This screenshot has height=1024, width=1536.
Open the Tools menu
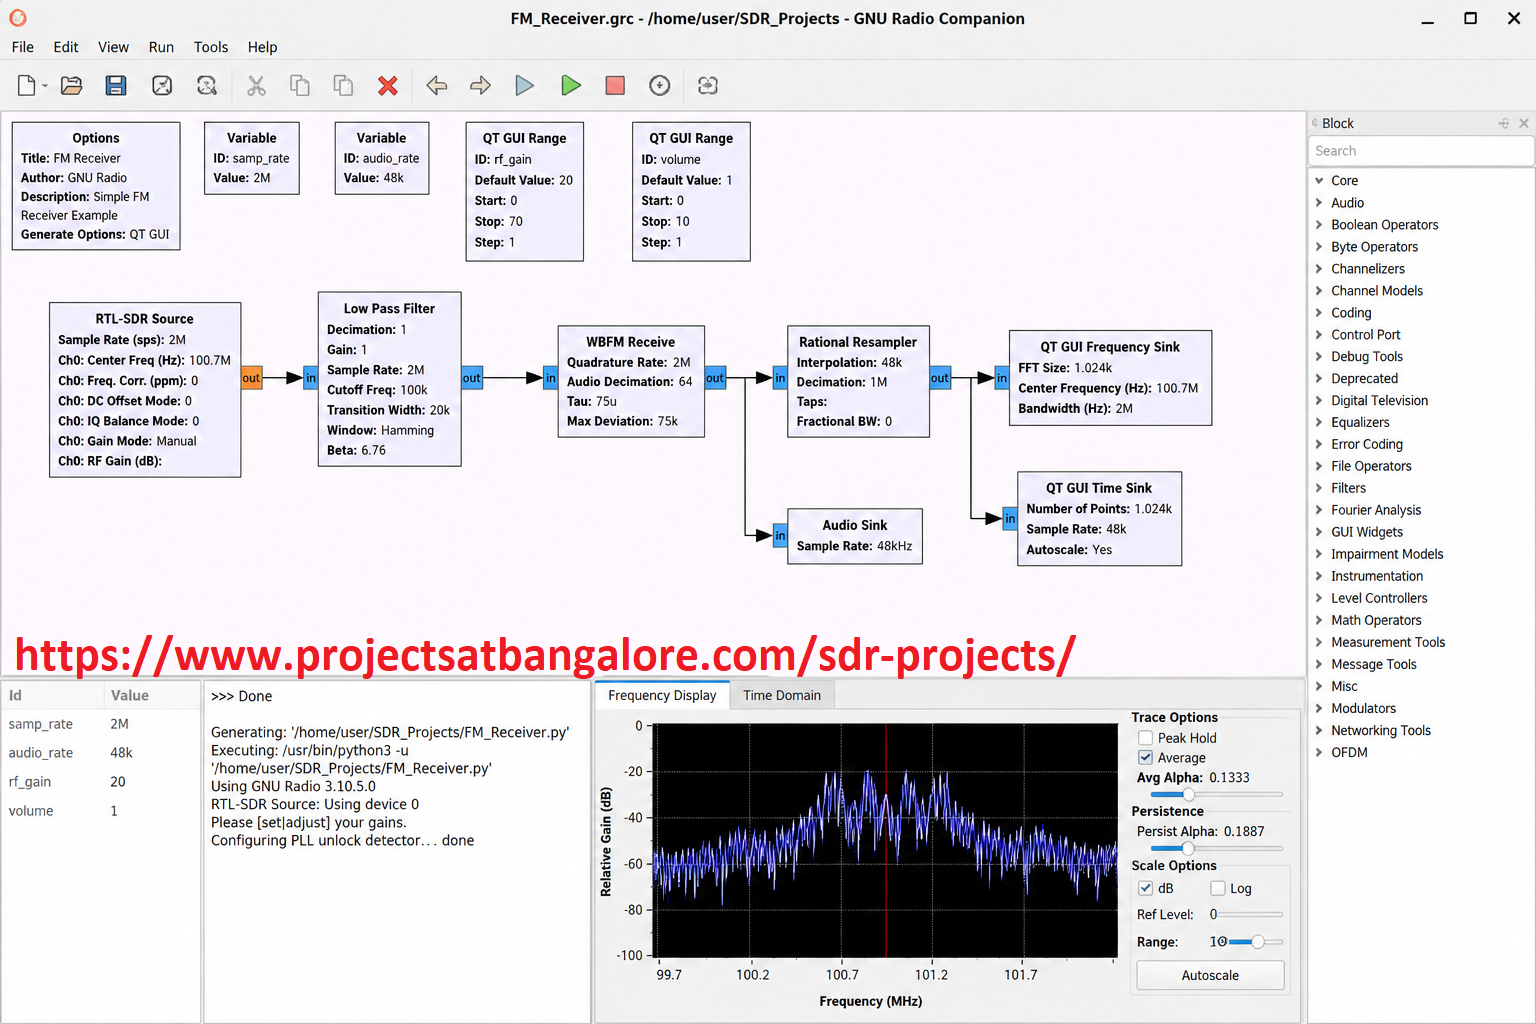(211, 47)
